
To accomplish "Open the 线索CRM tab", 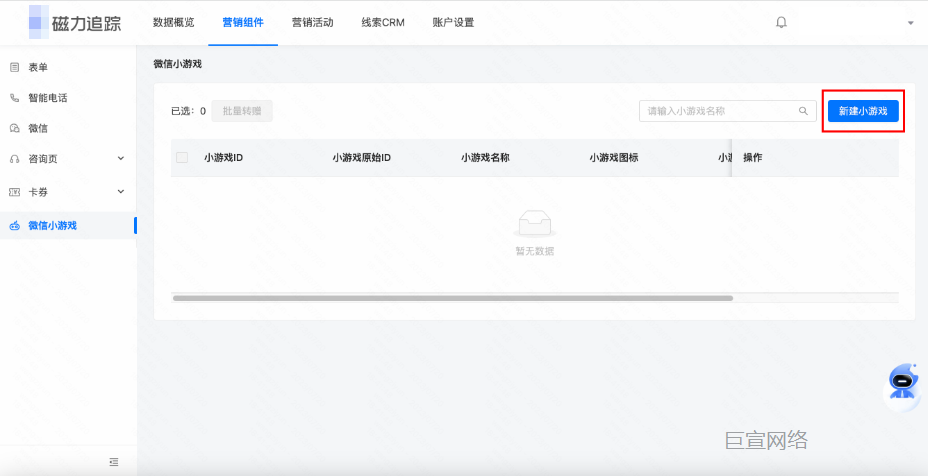I will [383, 22].
